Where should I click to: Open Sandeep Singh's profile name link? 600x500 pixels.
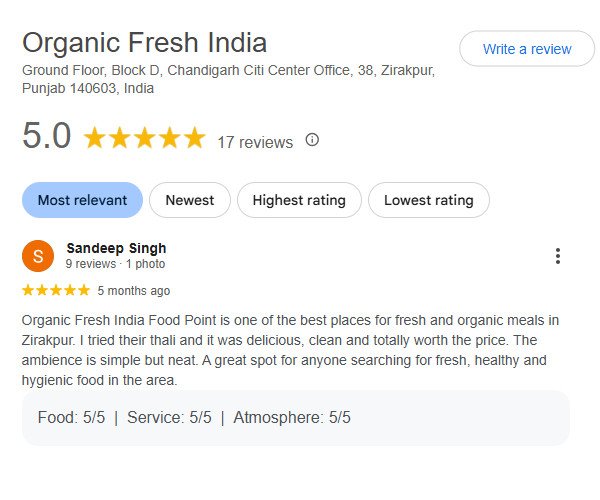(x=116, y=248)
